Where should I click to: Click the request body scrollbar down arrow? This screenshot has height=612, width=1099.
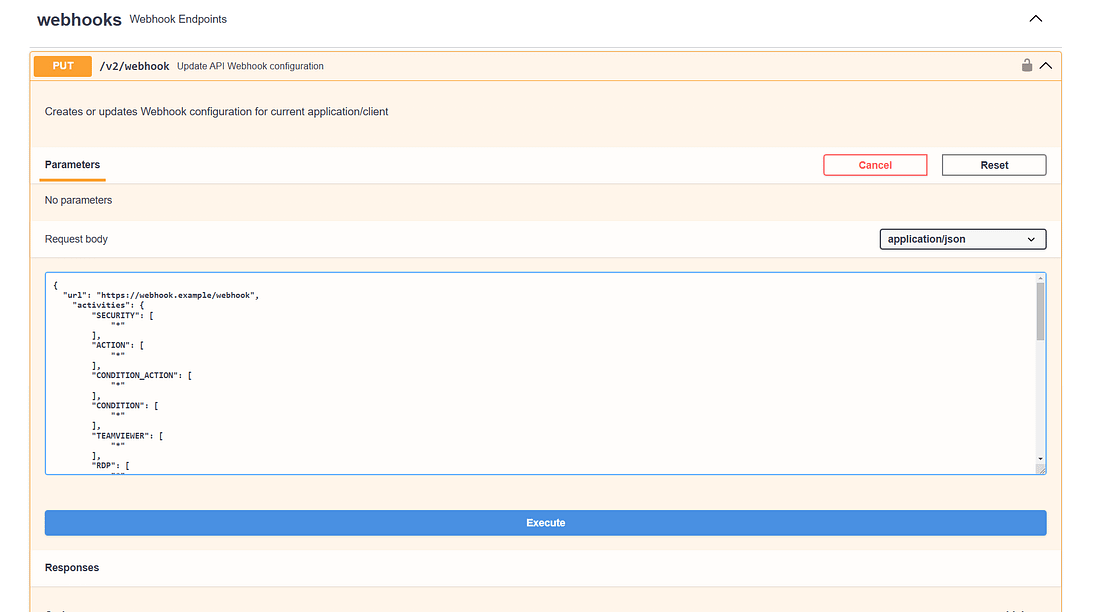[1040, 458]
